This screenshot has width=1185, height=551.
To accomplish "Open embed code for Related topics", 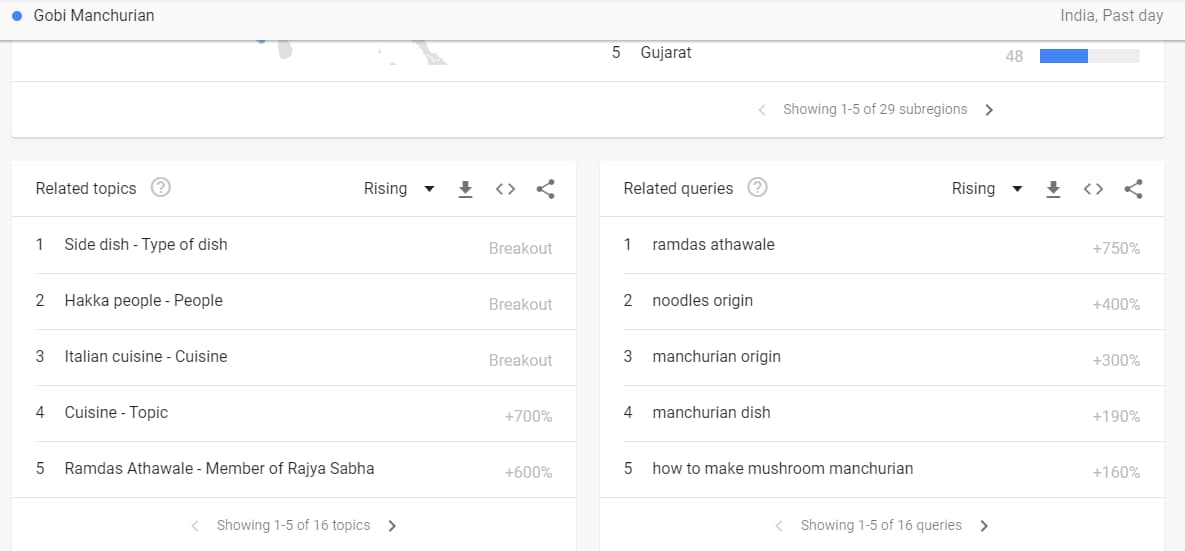I will (506, 189).
